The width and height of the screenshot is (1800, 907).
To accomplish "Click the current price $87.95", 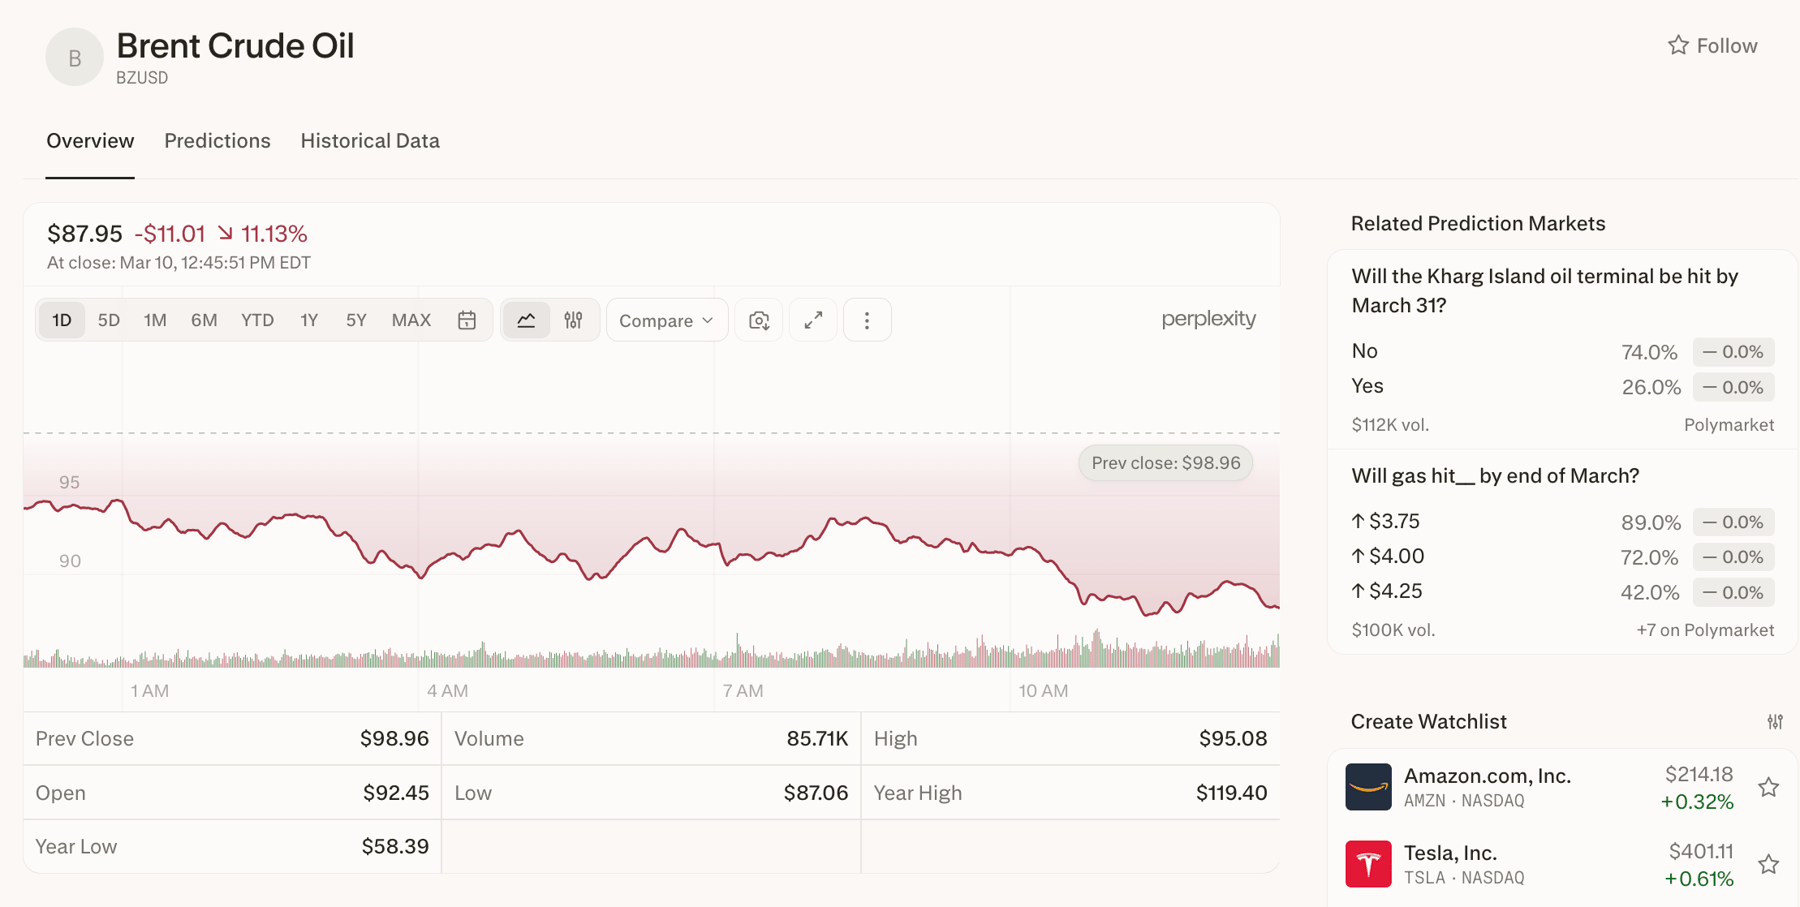I will pos(85,234).
